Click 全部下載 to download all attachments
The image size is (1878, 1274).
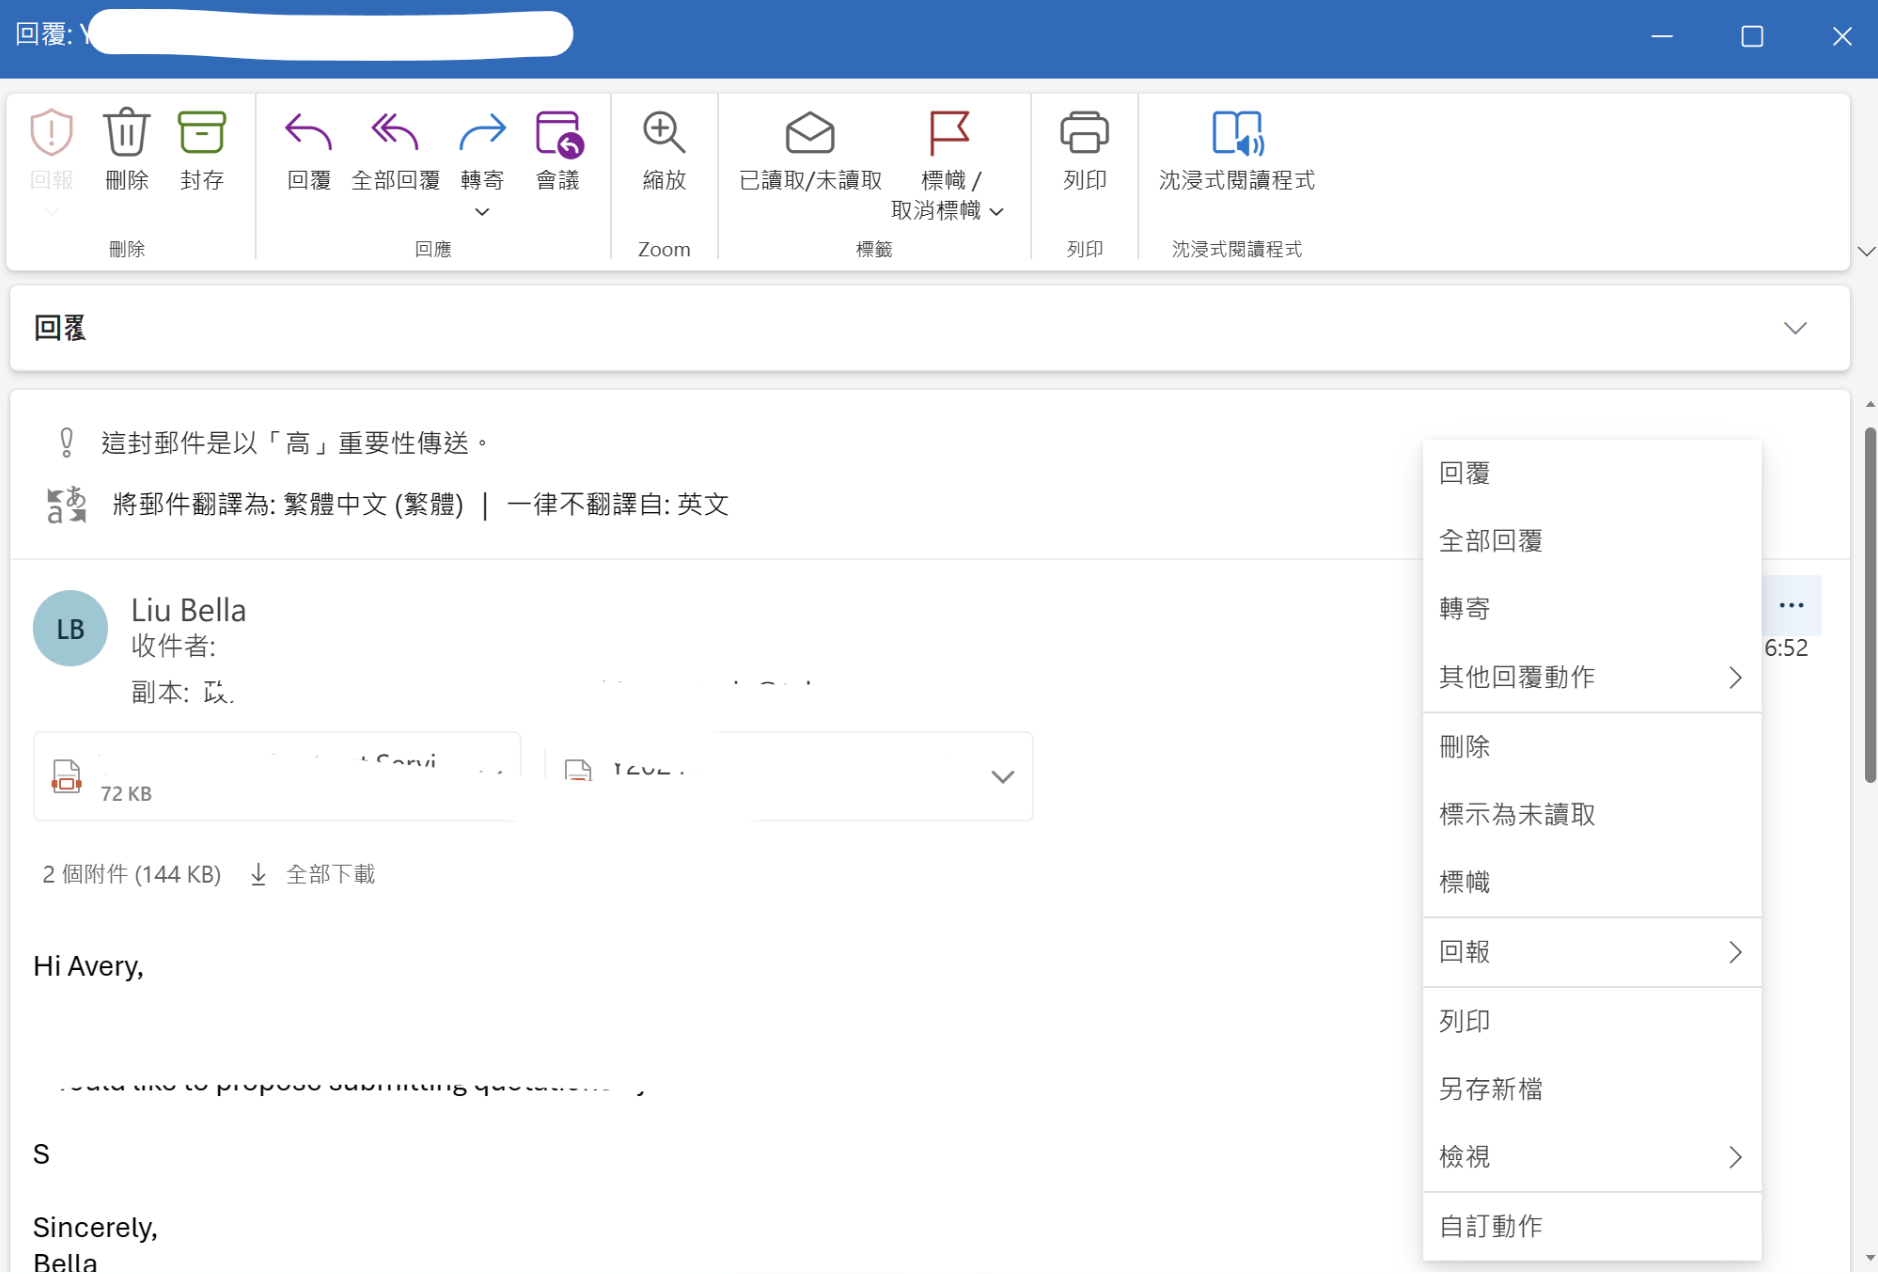330,875
